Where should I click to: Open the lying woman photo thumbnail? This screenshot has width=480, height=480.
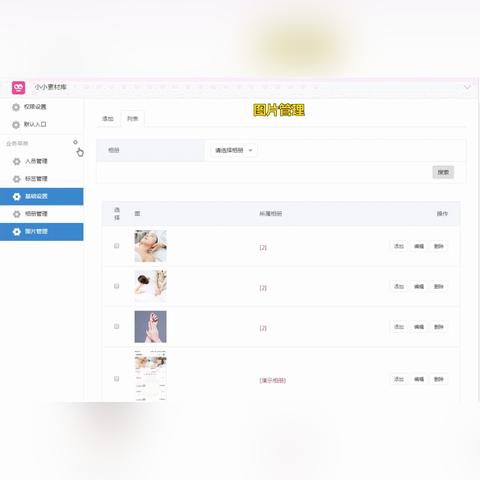(x=150, y=286)
